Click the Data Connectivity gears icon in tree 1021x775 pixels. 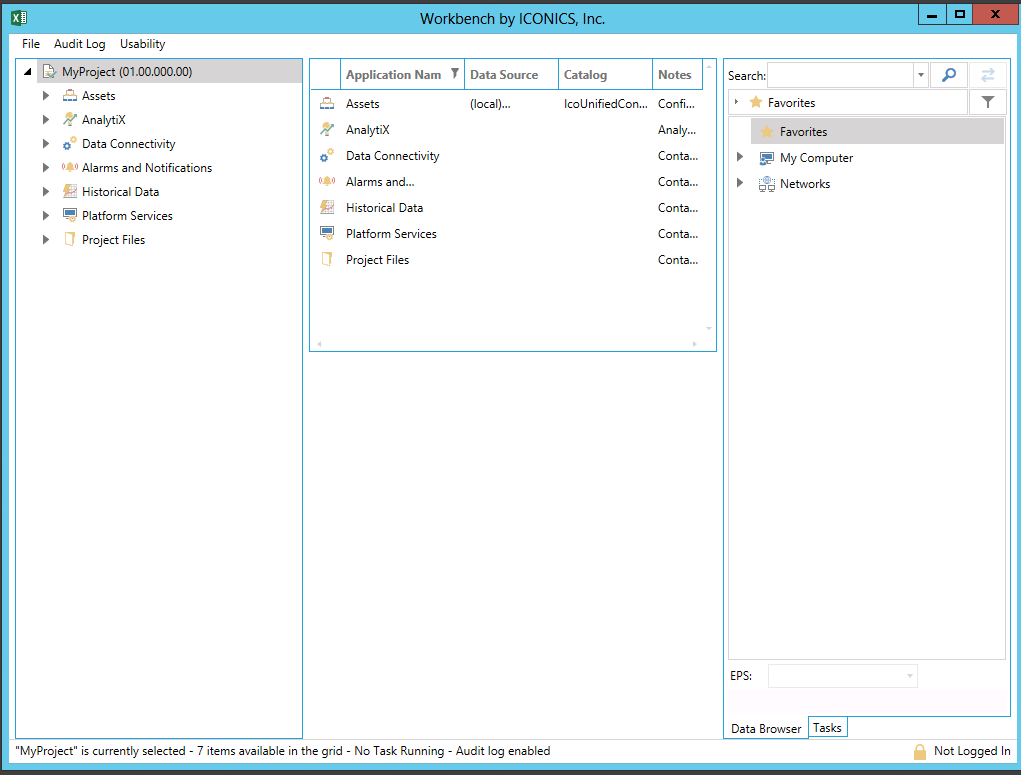tap(70, 144)
